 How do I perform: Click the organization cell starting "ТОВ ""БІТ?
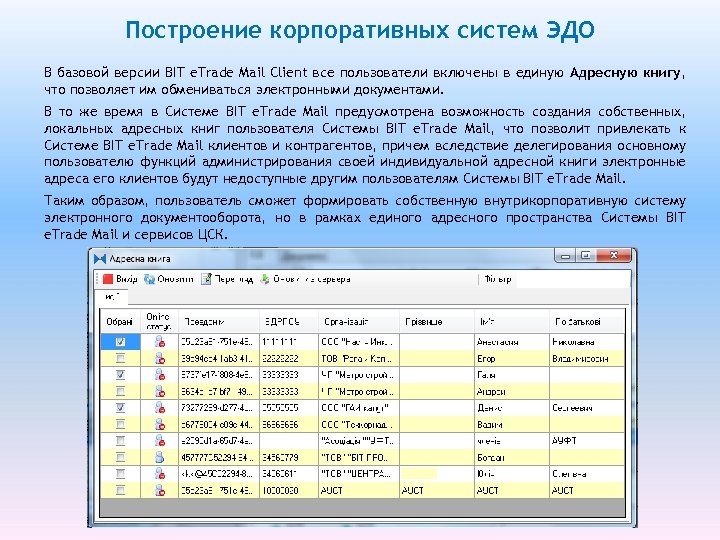coord(359,457)
